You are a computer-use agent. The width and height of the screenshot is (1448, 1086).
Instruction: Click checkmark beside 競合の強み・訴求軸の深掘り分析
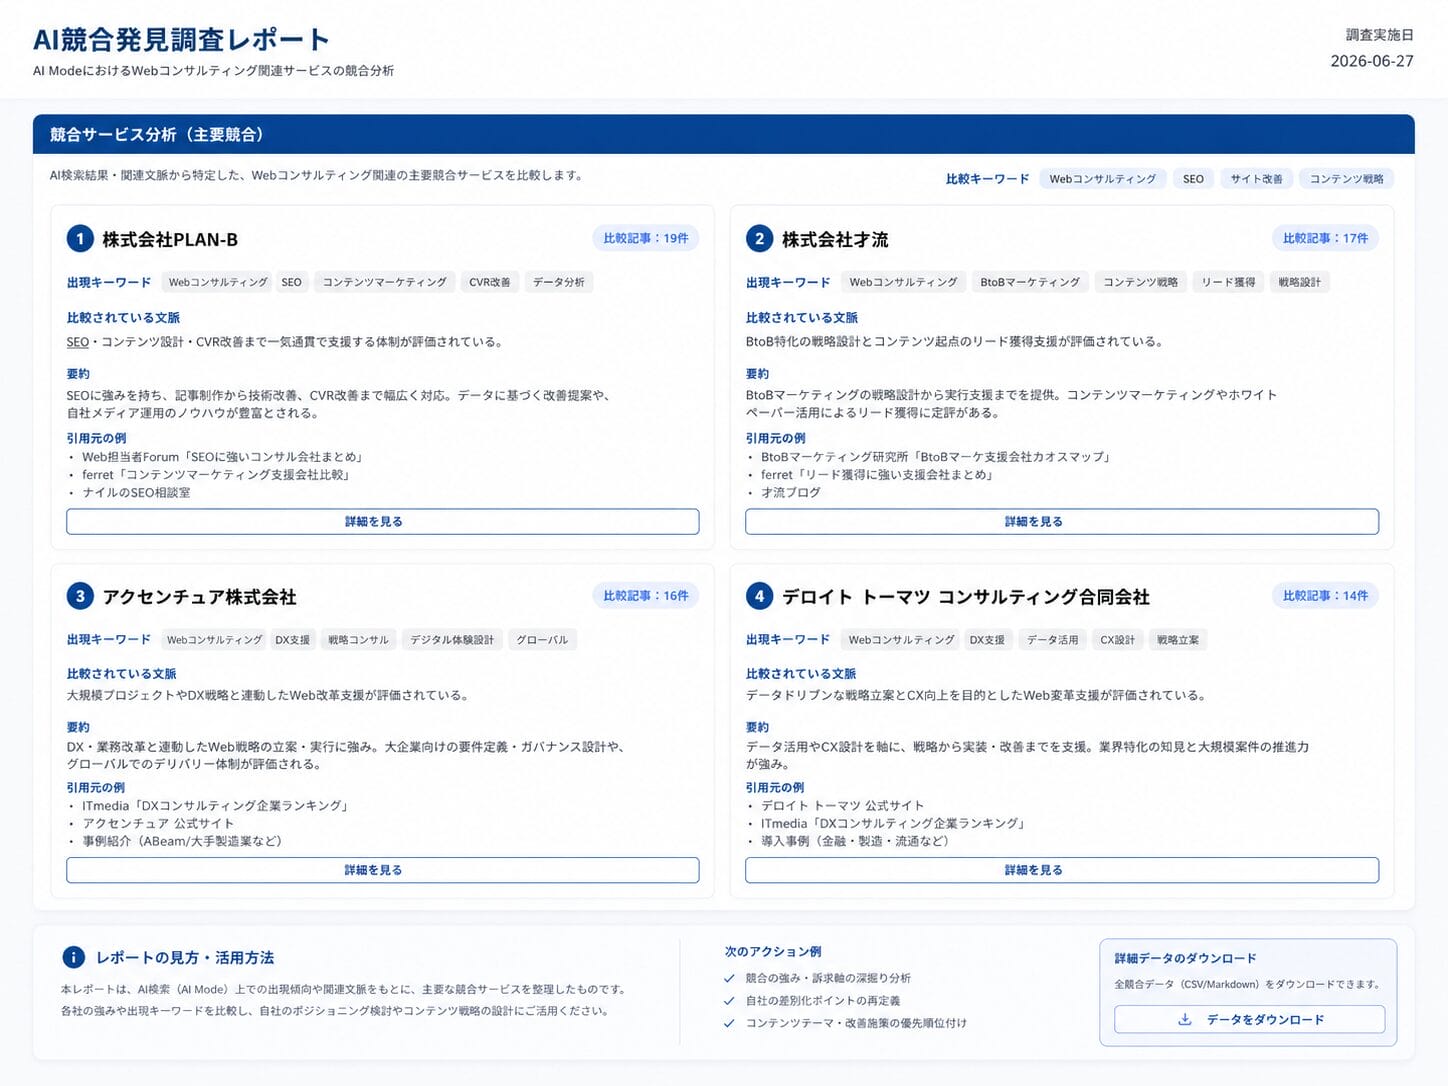(729, 978)
